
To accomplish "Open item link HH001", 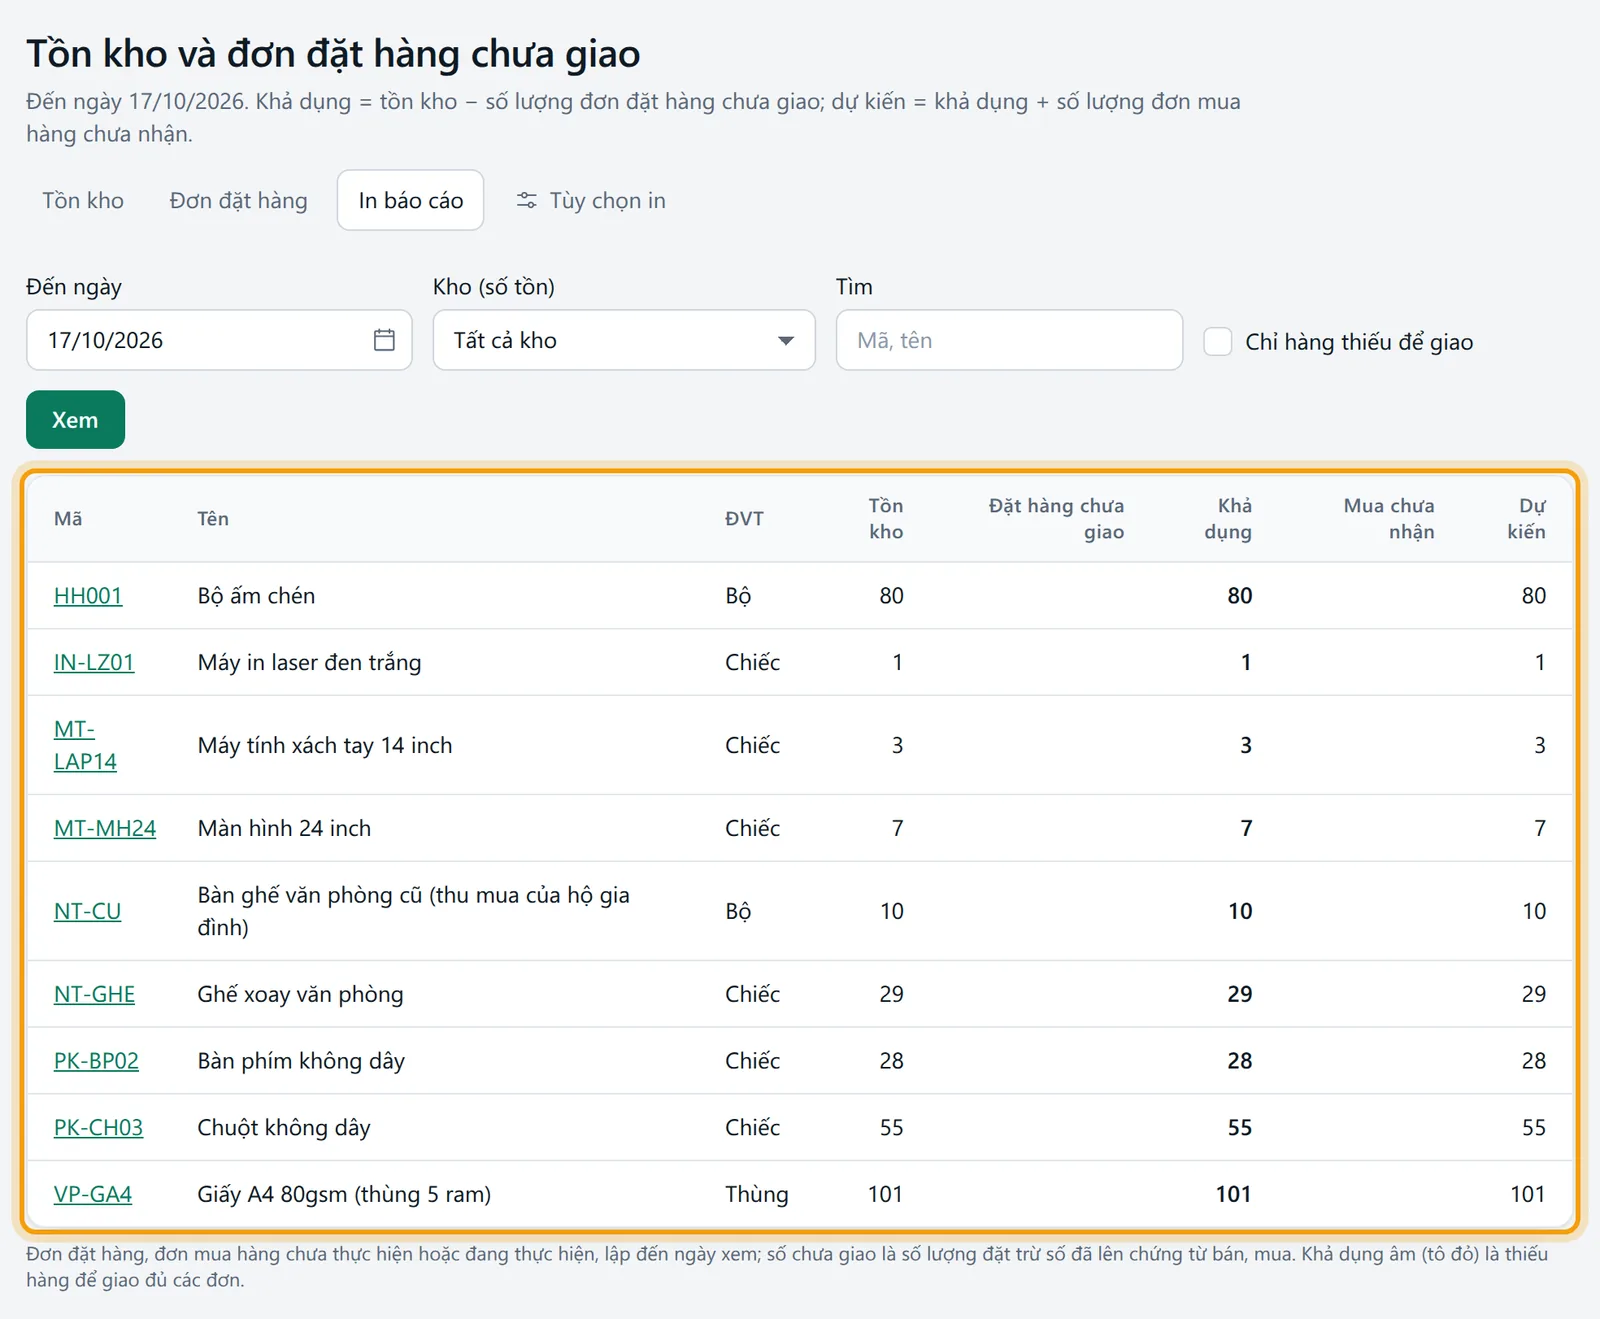I will tap(88, 596).
